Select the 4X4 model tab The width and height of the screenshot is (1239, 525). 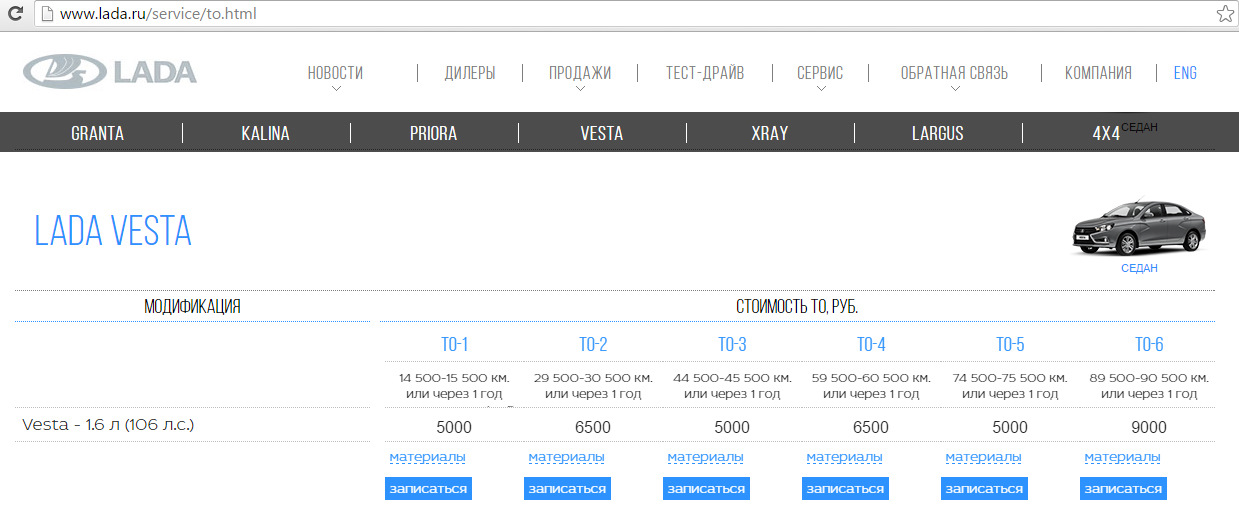tap(1106, 133)
